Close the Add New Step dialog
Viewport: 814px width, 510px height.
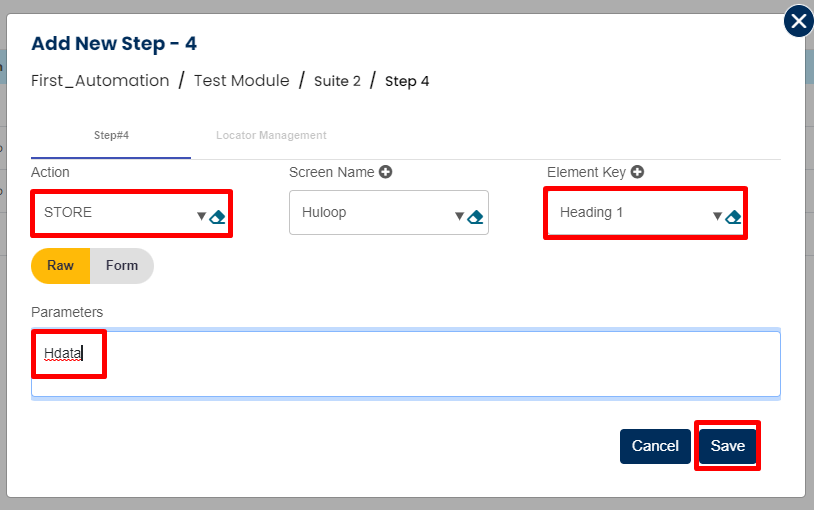[798, 21]
